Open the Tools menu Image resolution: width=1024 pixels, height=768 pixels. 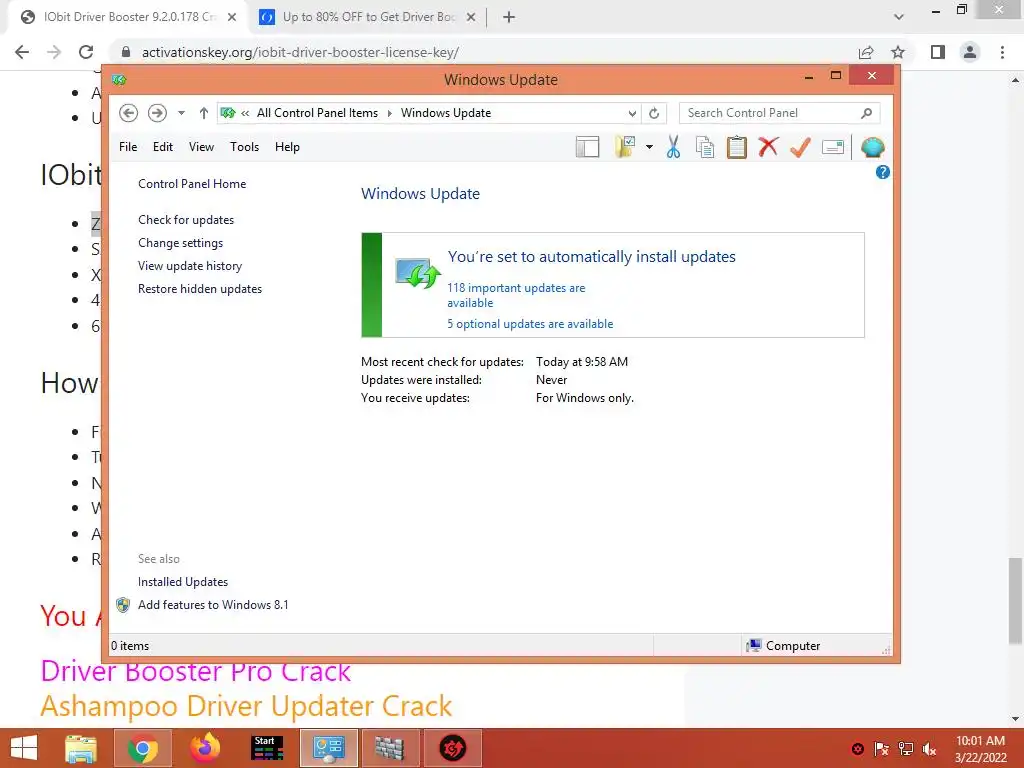[x=244, y=147]
